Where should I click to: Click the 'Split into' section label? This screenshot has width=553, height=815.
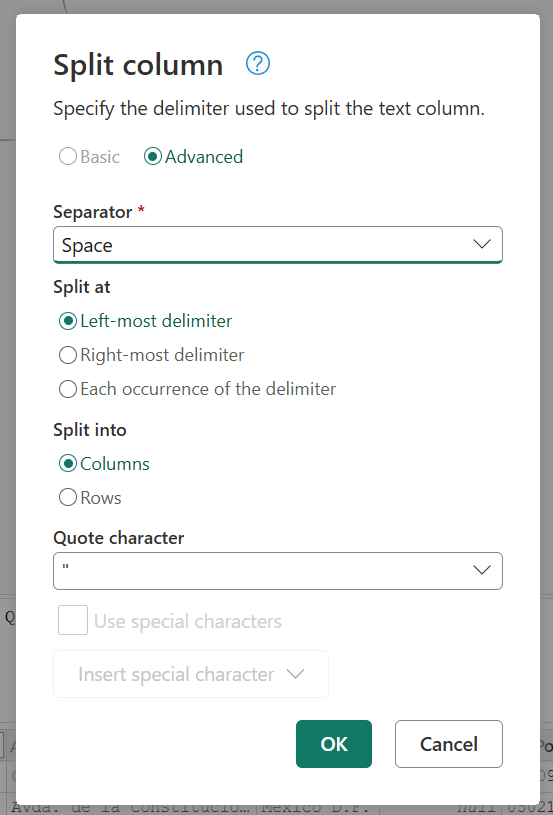tap(90, 430)
